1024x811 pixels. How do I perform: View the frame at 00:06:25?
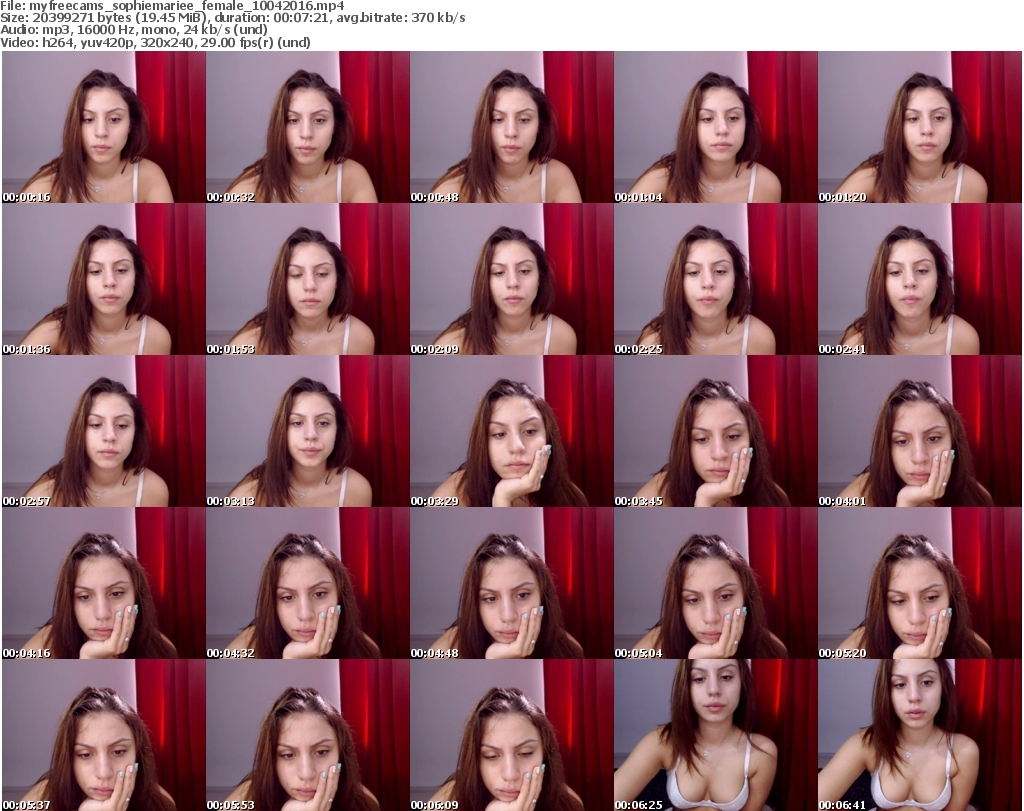(x=716, y=735)
